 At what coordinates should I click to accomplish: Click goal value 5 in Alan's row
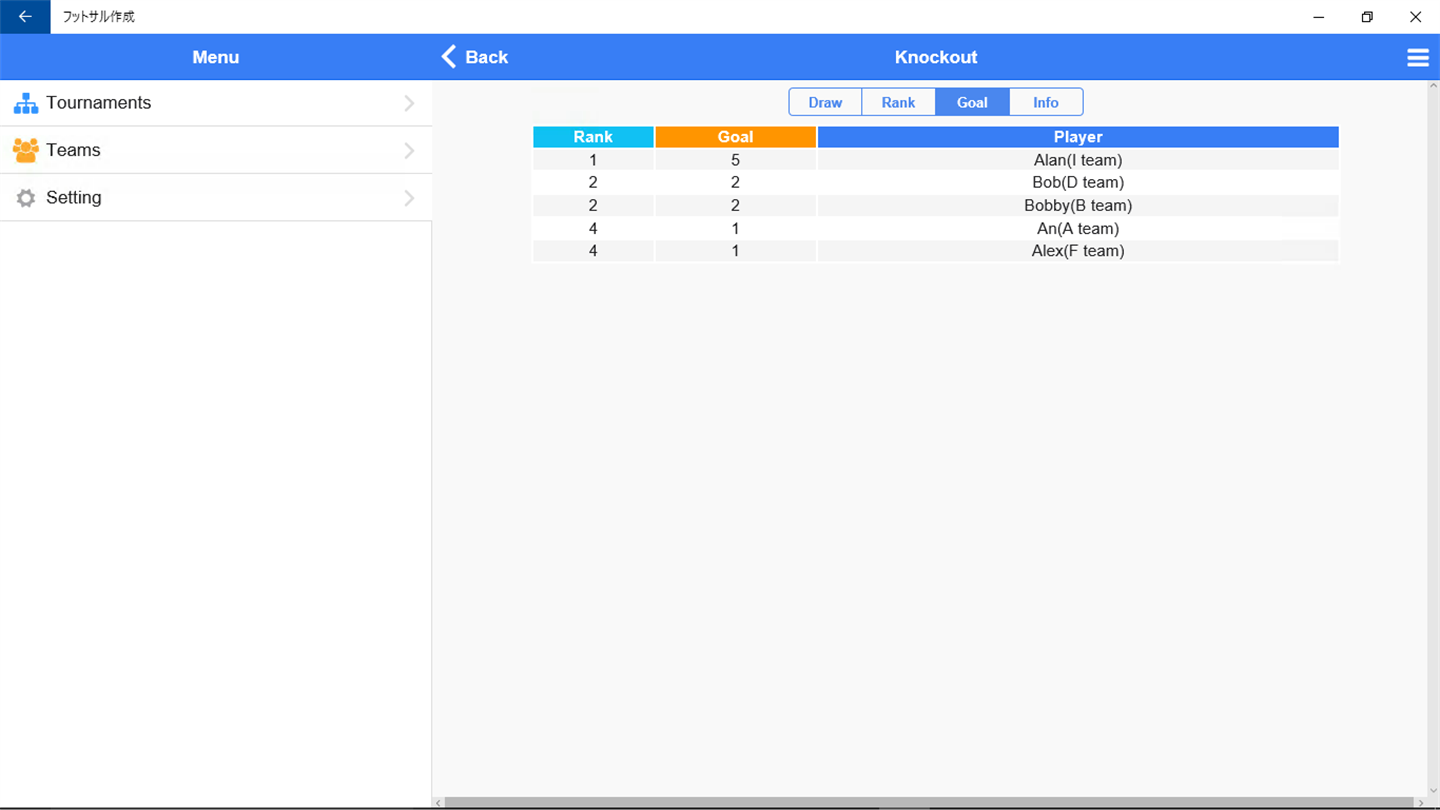point(736,160)
